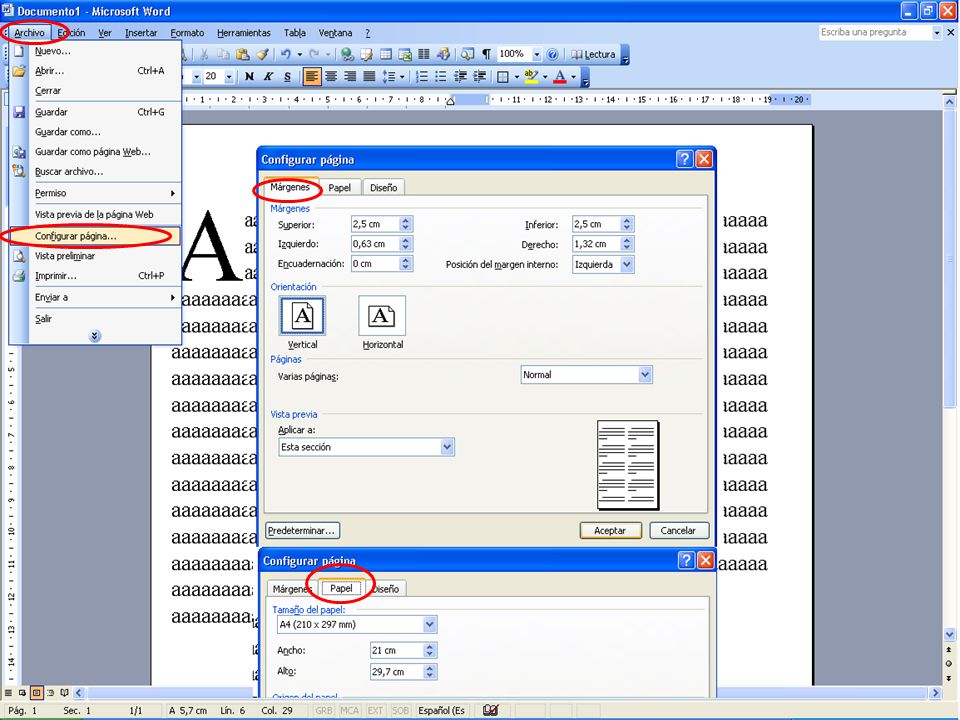Viewport: 960px width, 720px height.
Task: Choose Guardar como... from the Archivo menu
Action: point(96,132)
